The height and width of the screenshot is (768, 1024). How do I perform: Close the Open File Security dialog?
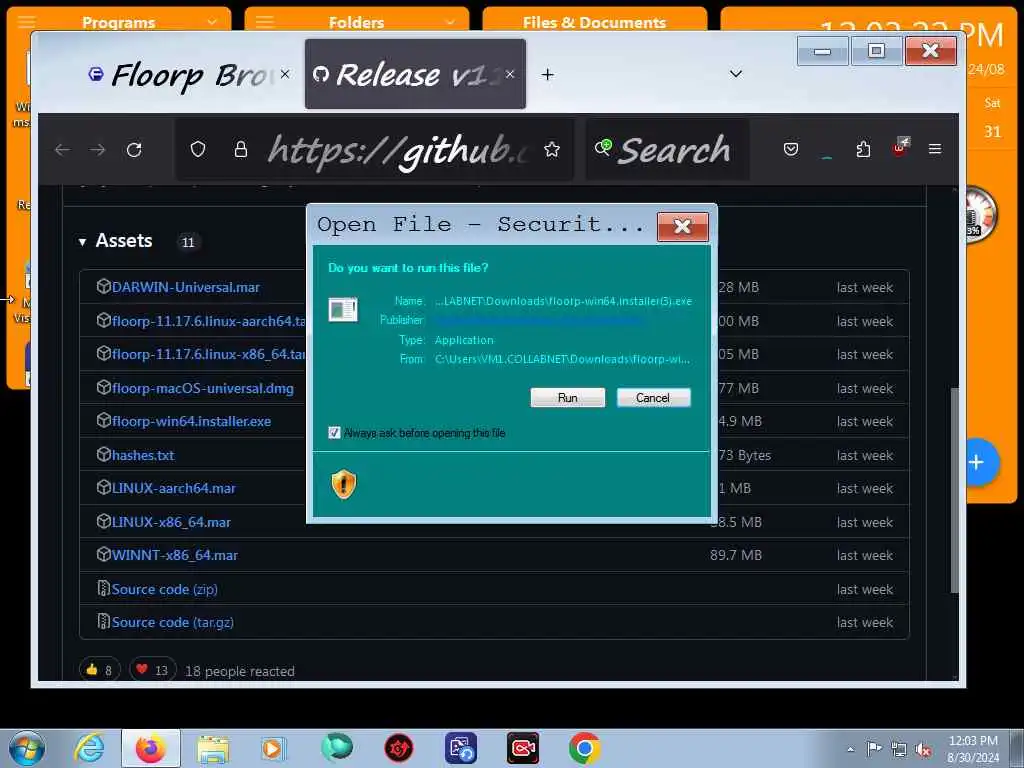click(682, 227)
